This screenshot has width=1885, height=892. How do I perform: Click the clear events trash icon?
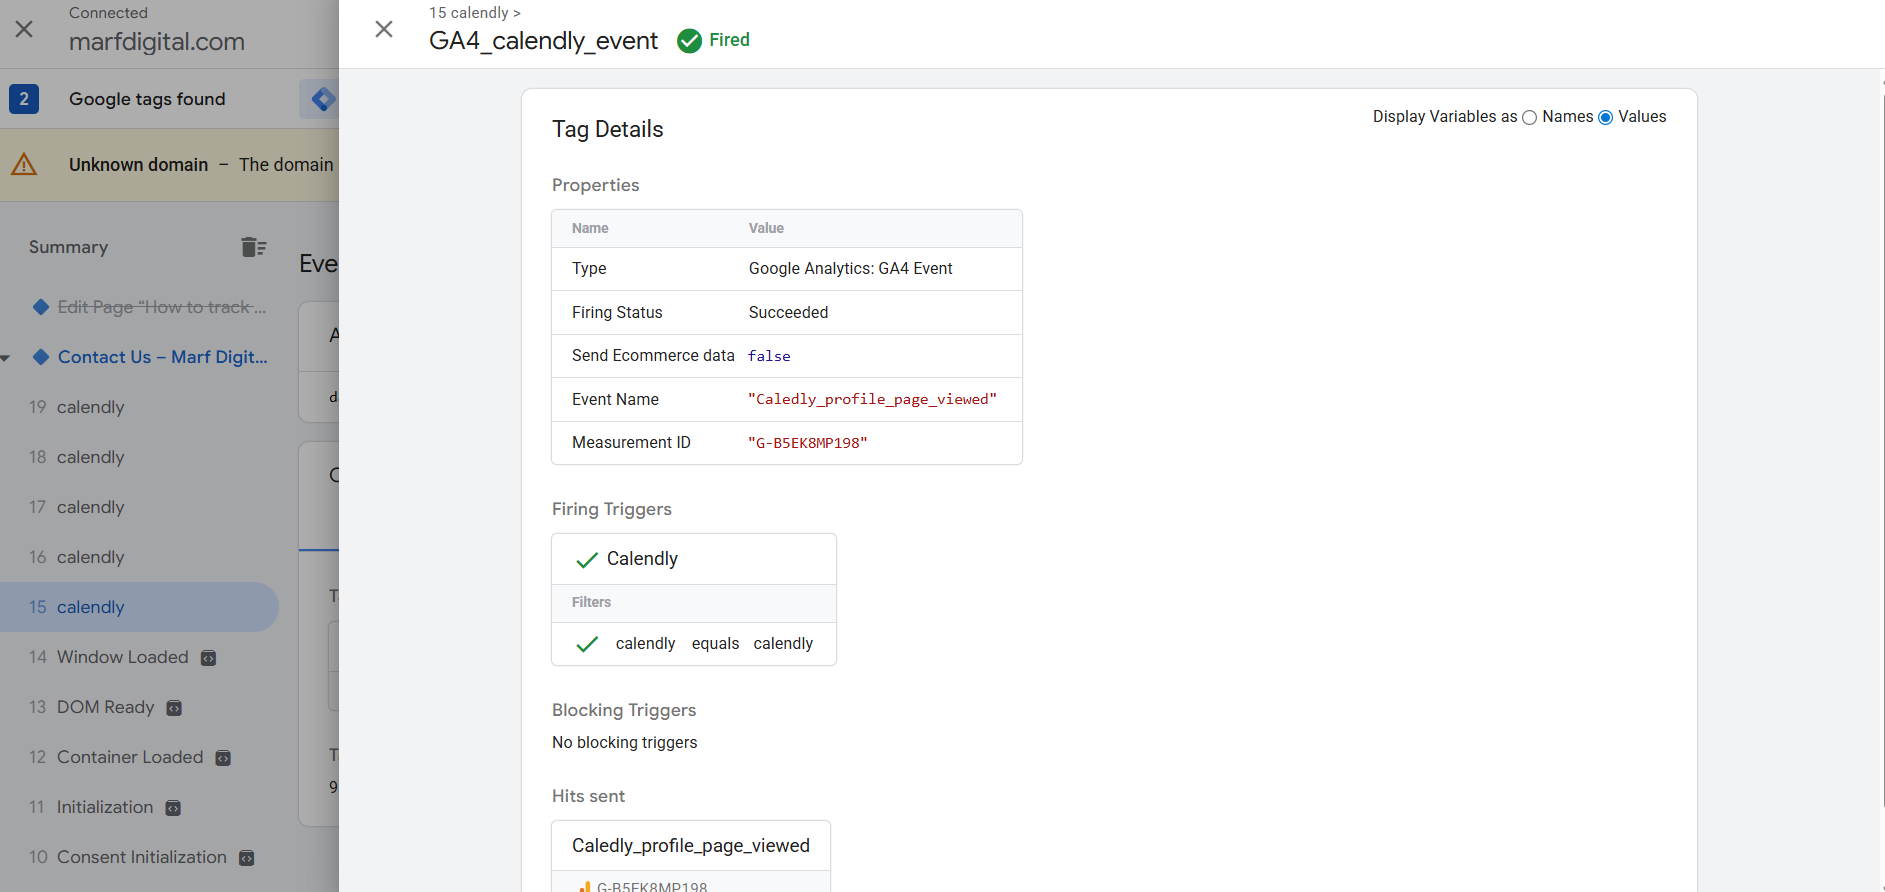[253, 247]
